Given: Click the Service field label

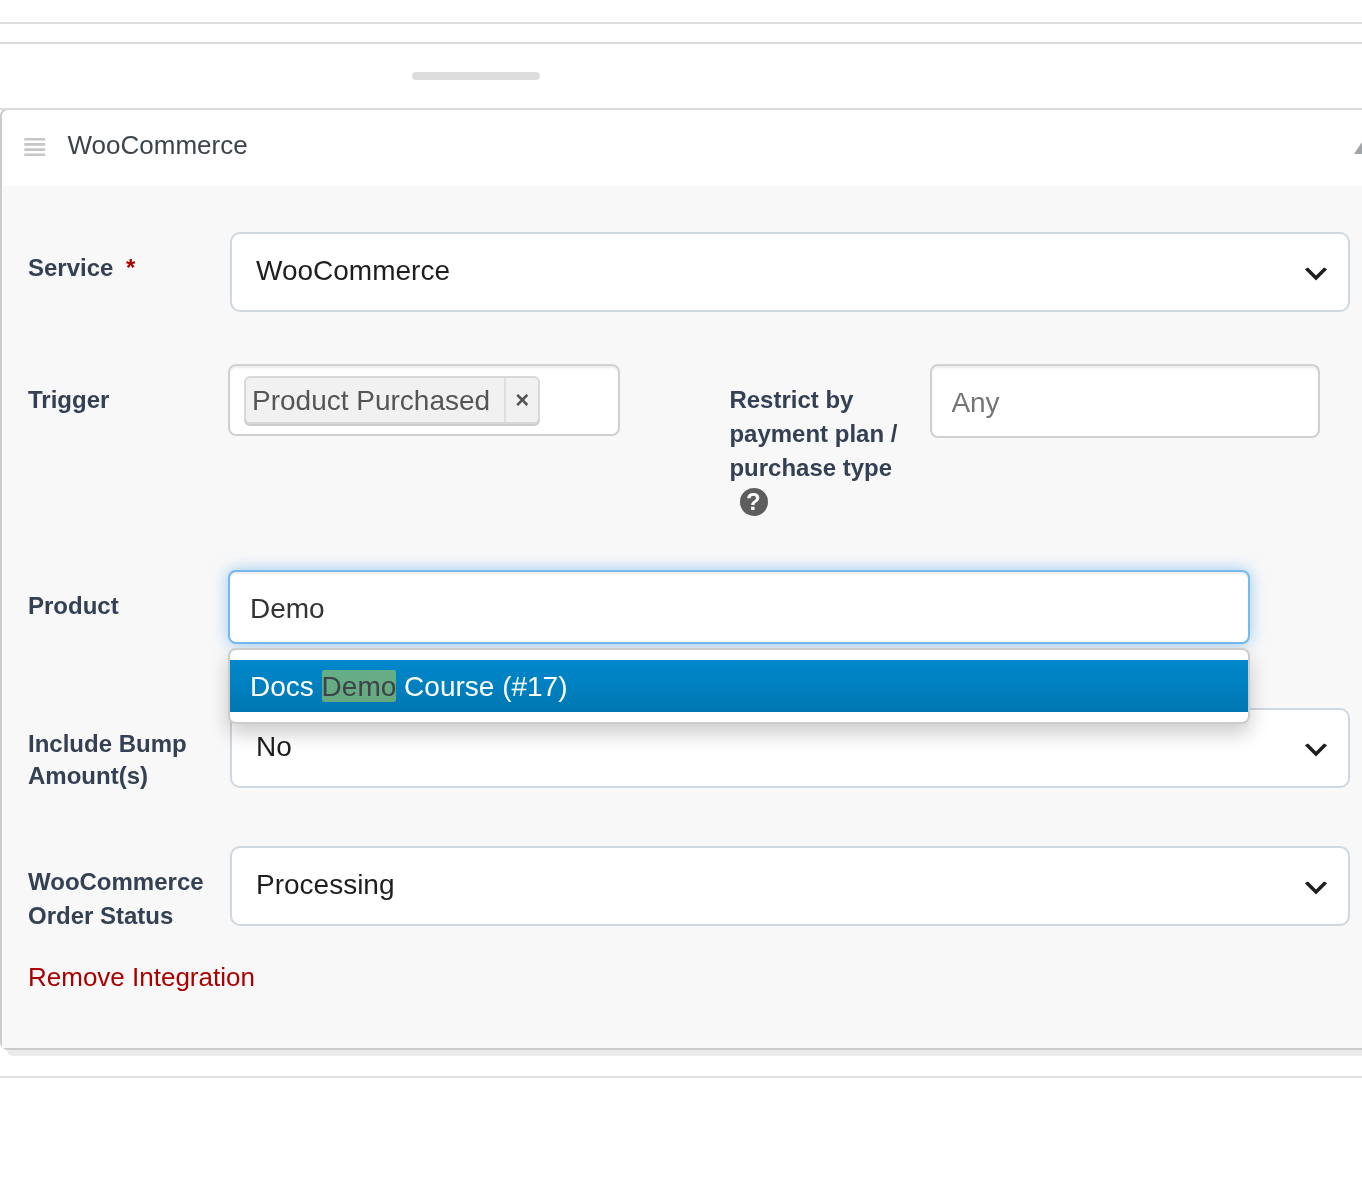Looking at the screenshot, I should (x=71, y=268).
